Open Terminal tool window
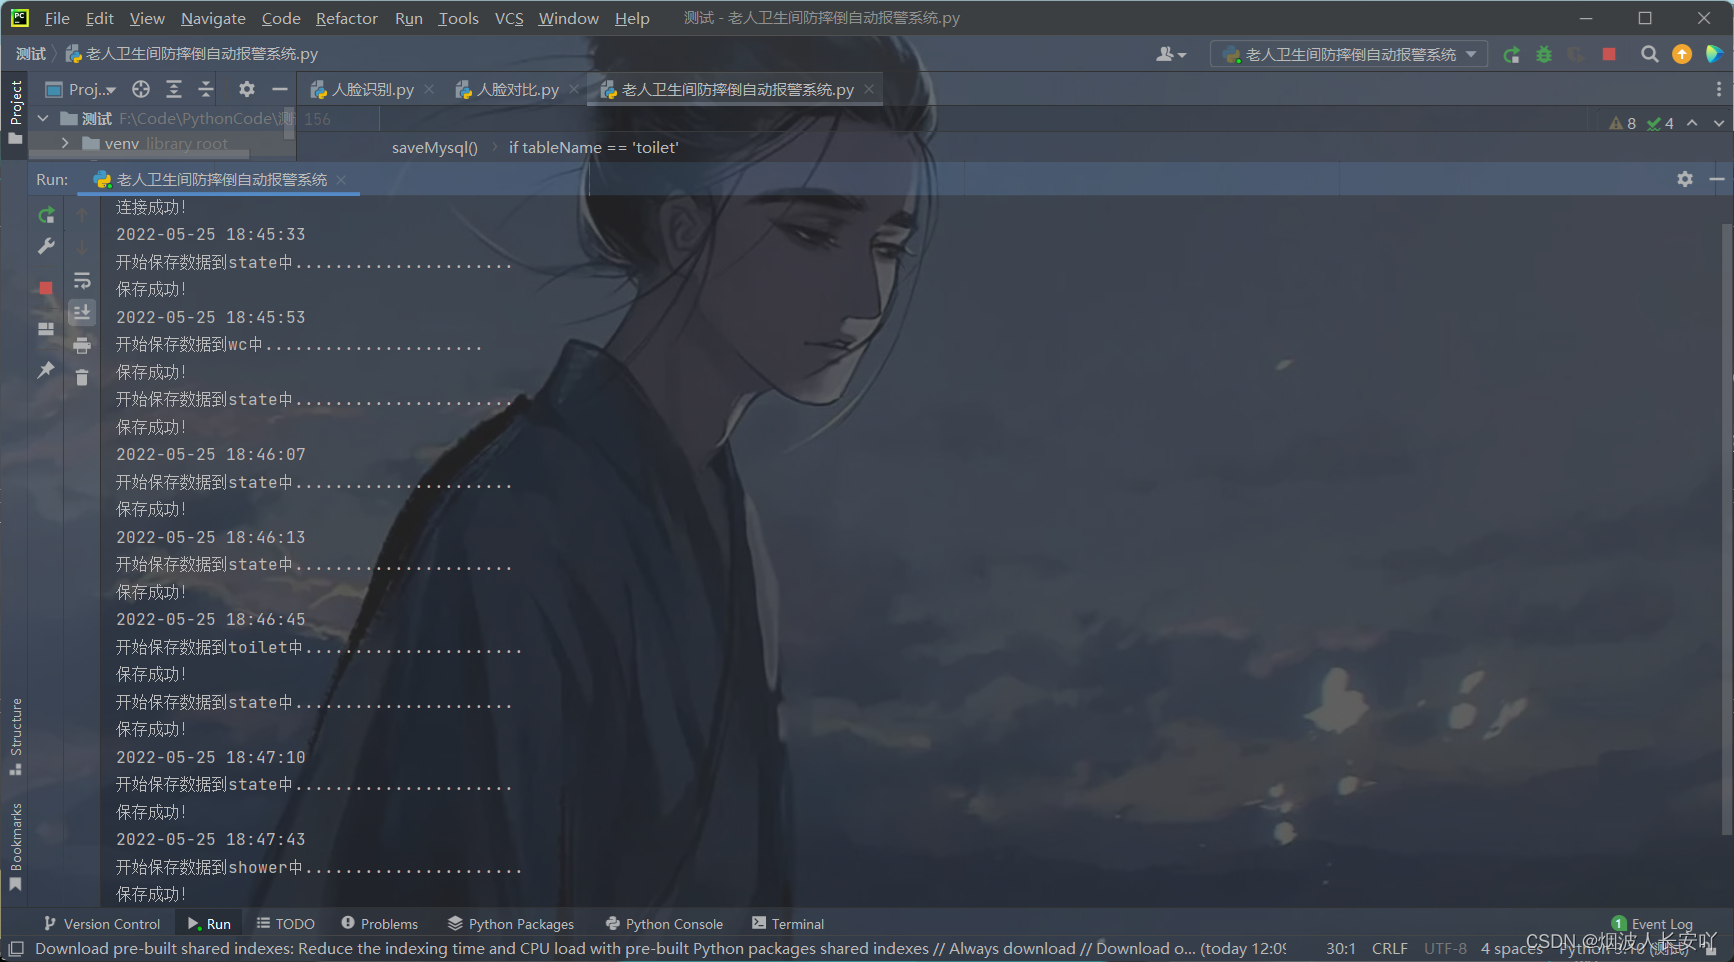This screenshot has height=962, width=1734. click(x=788, y=923)
